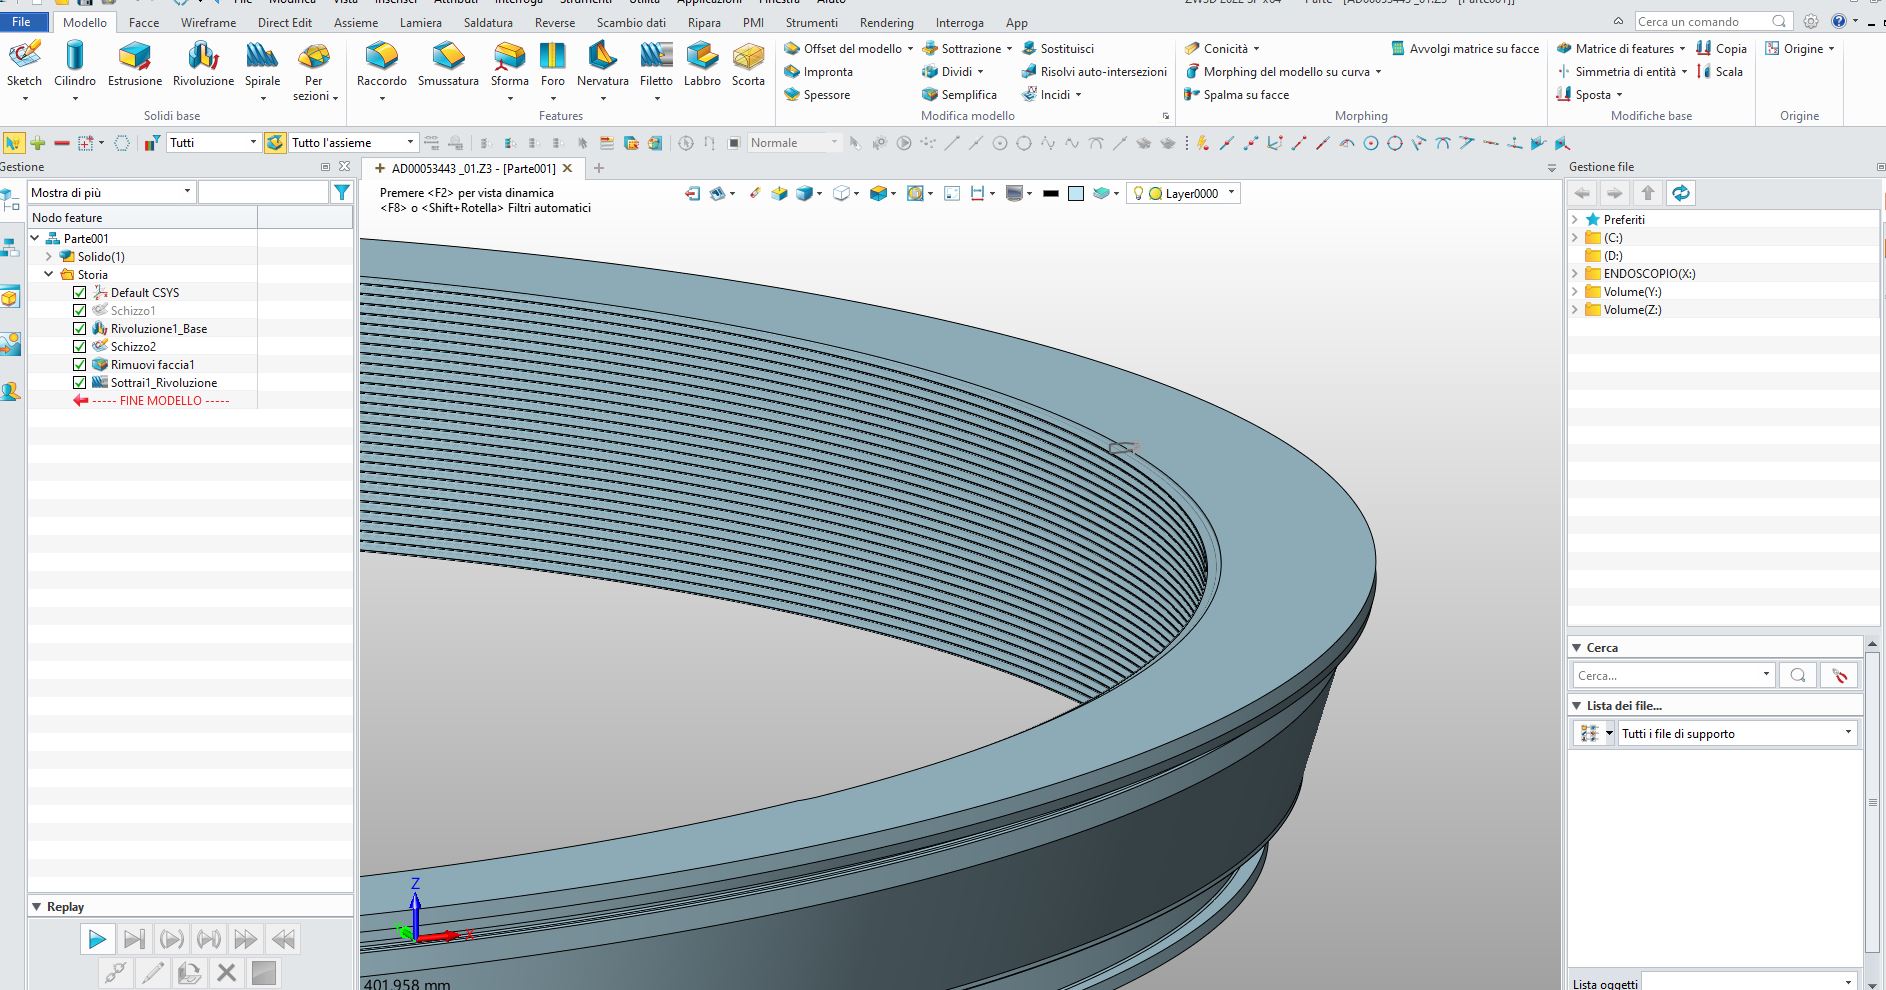Screen dimensions: 1886x990
Task: Select the Sketch tool
Action: 24,65
